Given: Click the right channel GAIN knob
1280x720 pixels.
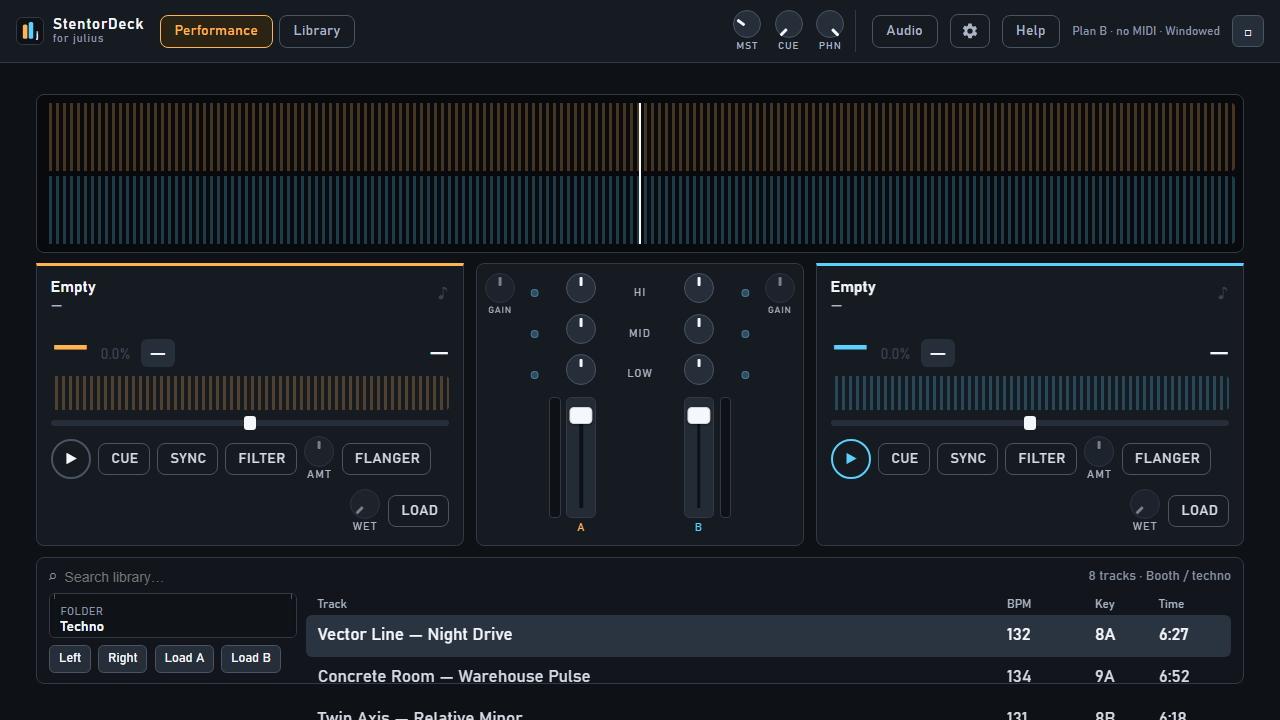Looking at the screenshot, I should pyautogui.click(x=780, y=288).
